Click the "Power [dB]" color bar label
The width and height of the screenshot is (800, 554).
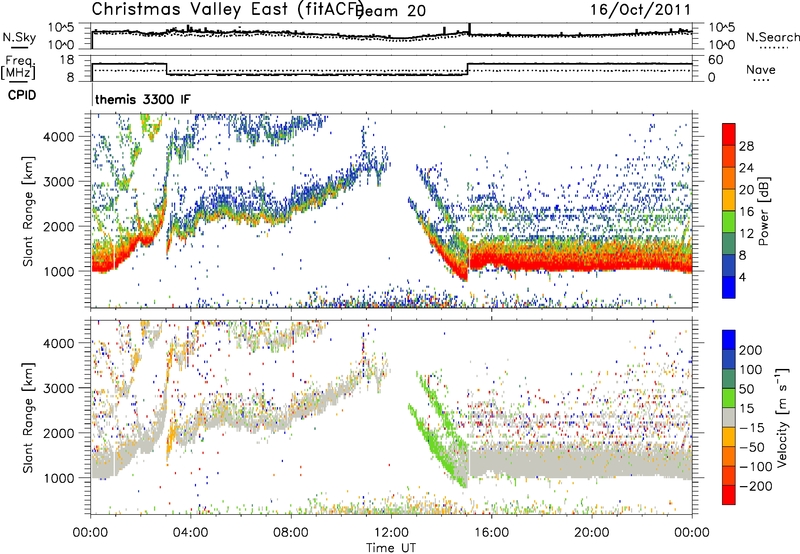coord(763,211)
